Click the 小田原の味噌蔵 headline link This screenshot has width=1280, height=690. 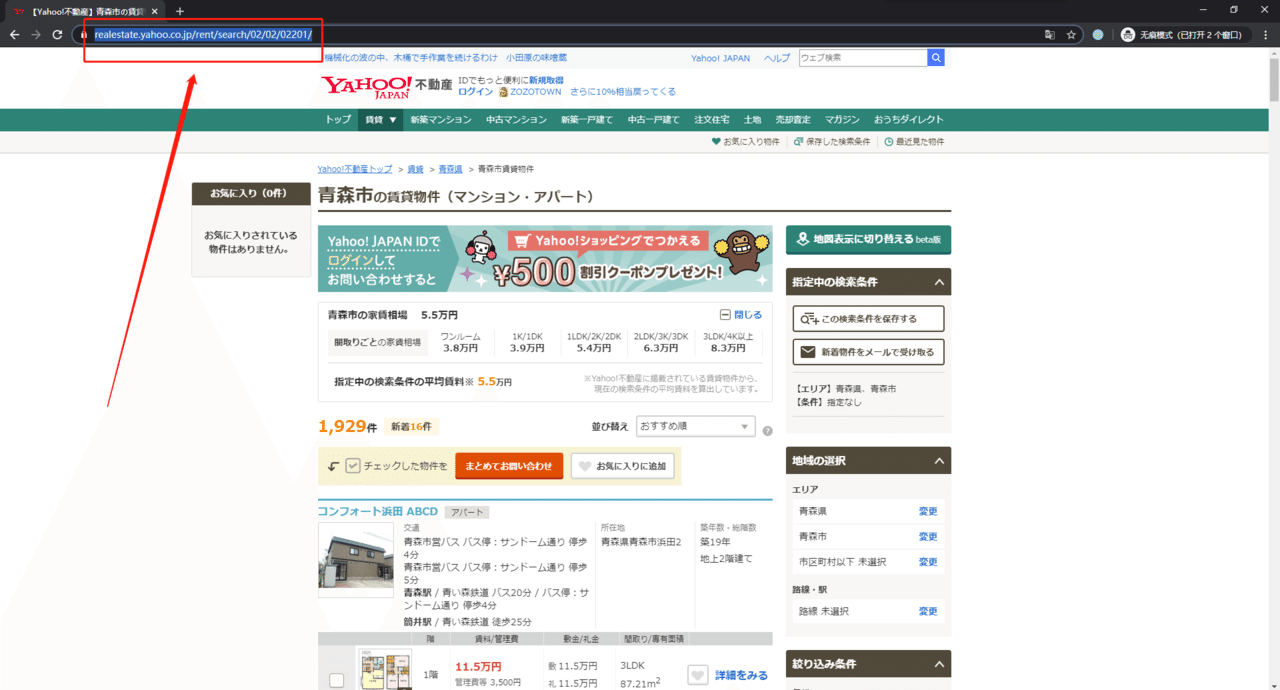[x=536, y=58]
